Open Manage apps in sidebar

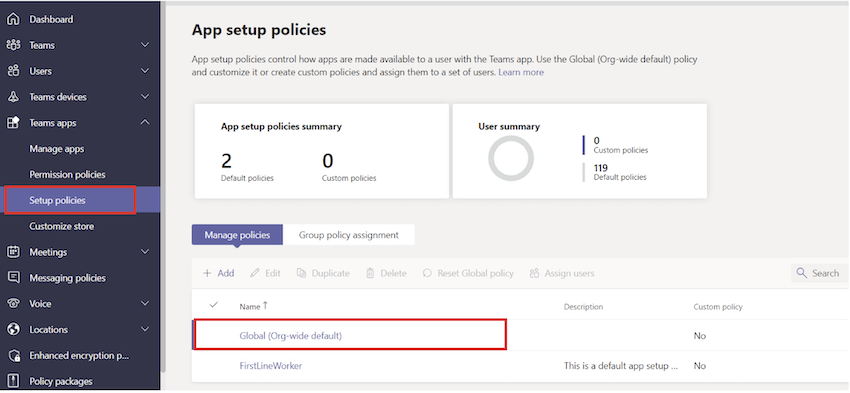point(56,149)
